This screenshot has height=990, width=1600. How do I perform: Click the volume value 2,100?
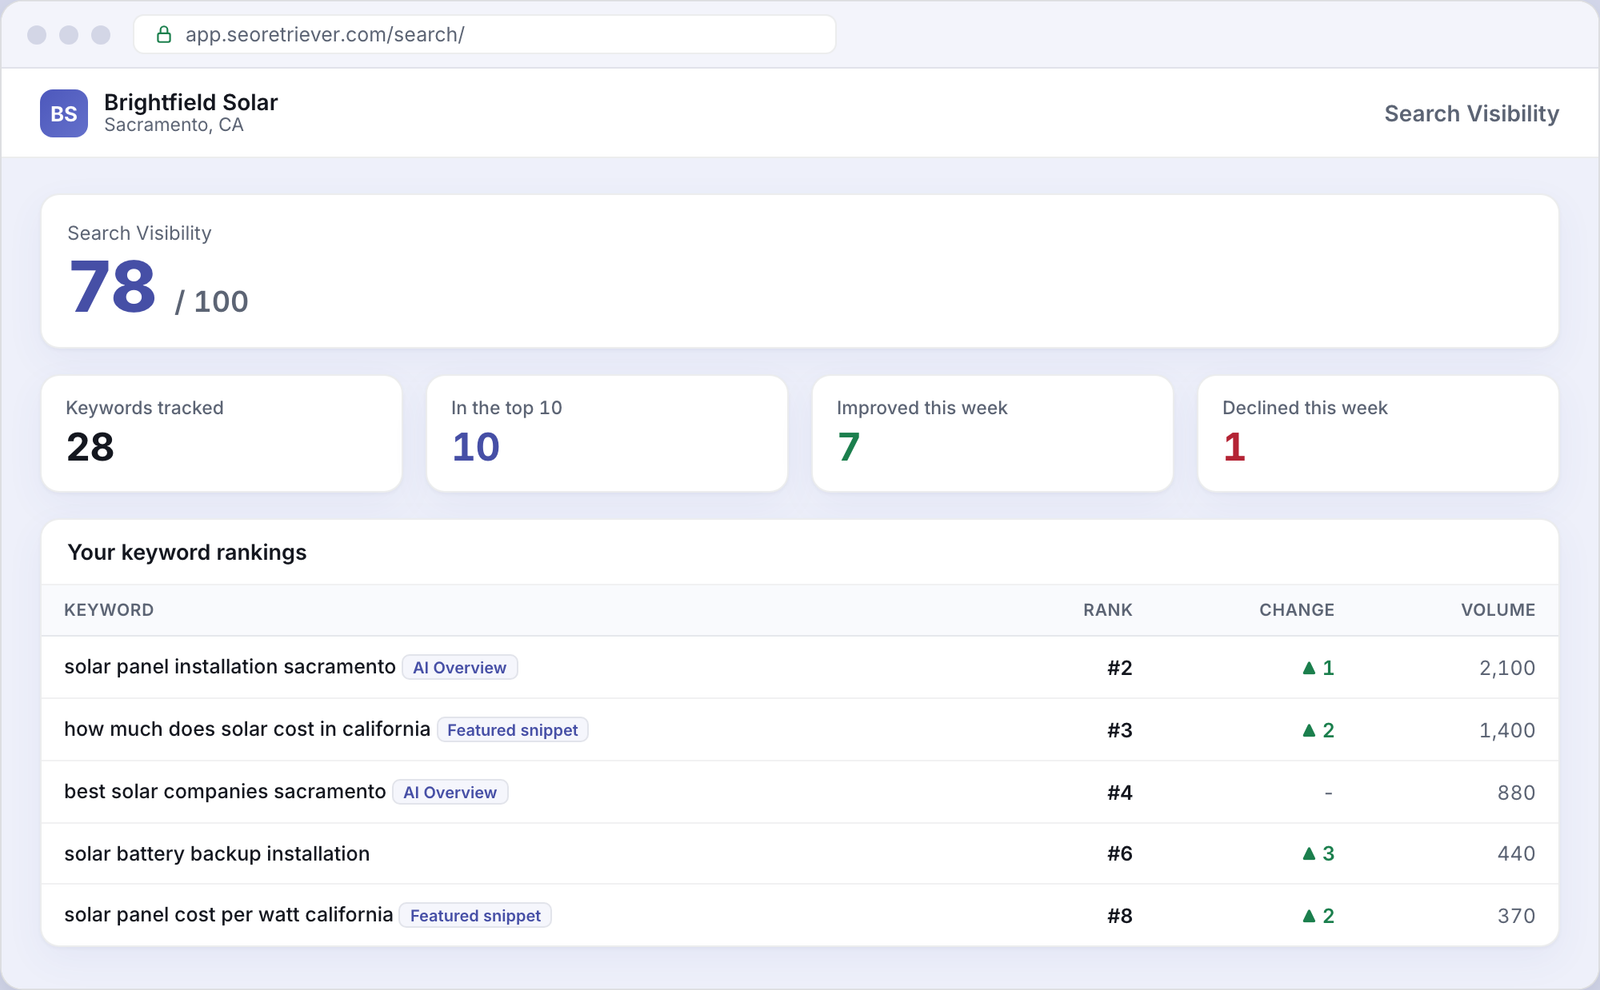(1507, 668)
